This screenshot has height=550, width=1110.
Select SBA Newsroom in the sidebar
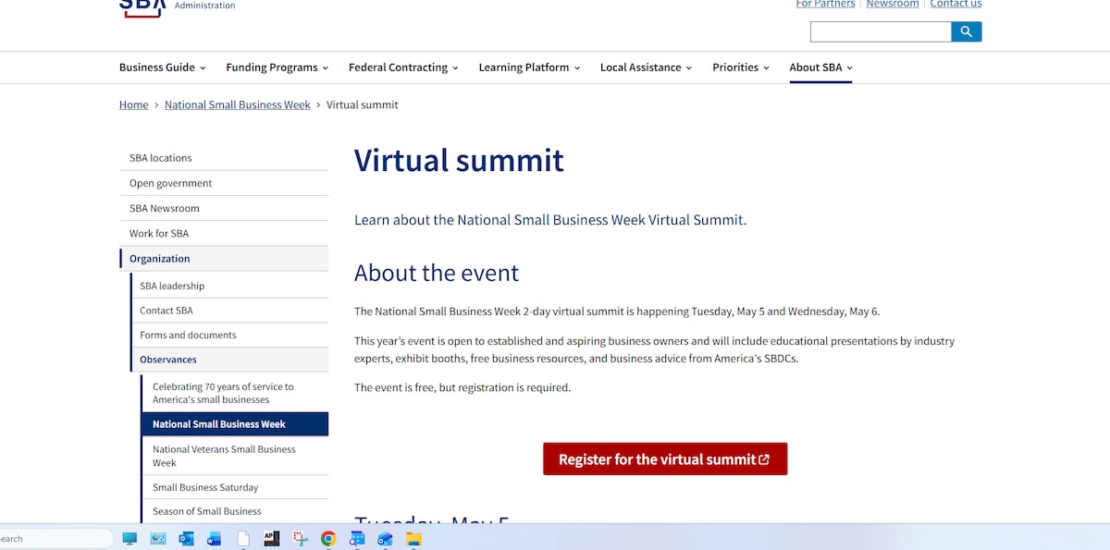224,208
